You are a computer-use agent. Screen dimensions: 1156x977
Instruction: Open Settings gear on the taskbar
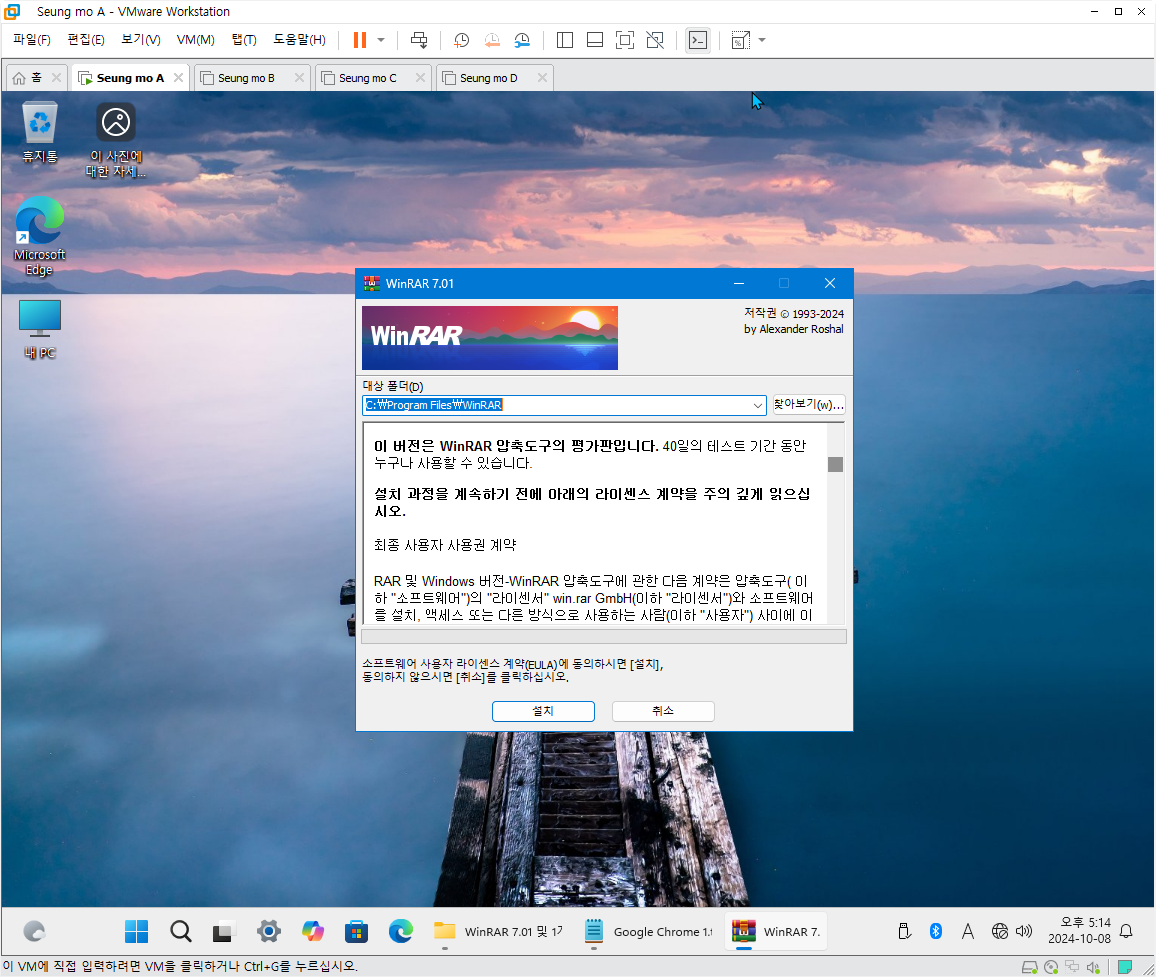tap(268, 931)
